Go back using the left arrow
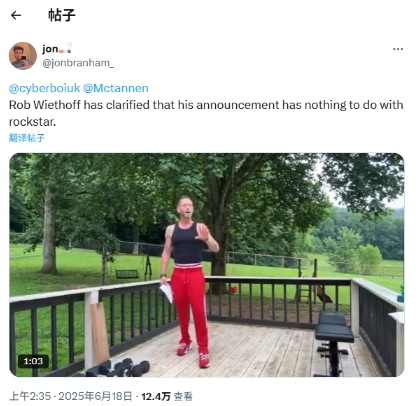This screenshot has width=419, height=406. [x=16, y=15]
